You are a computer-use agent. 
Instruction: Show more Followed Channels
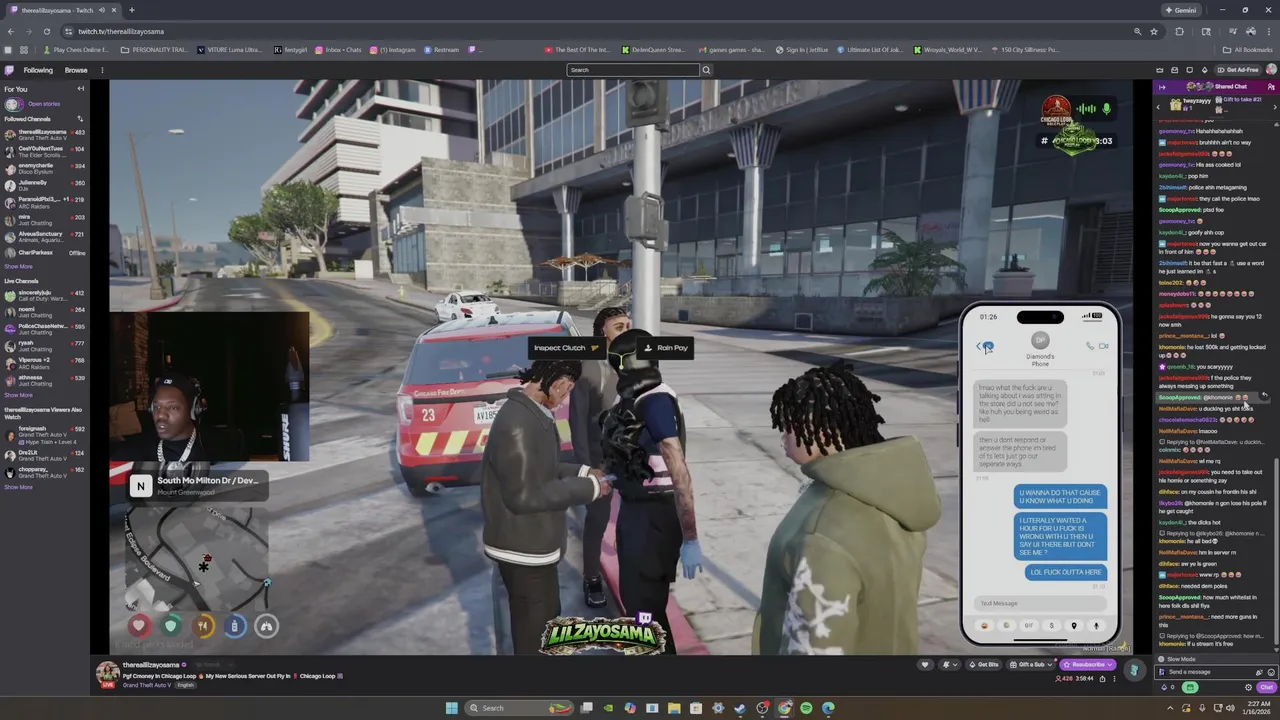click(18, 267)
